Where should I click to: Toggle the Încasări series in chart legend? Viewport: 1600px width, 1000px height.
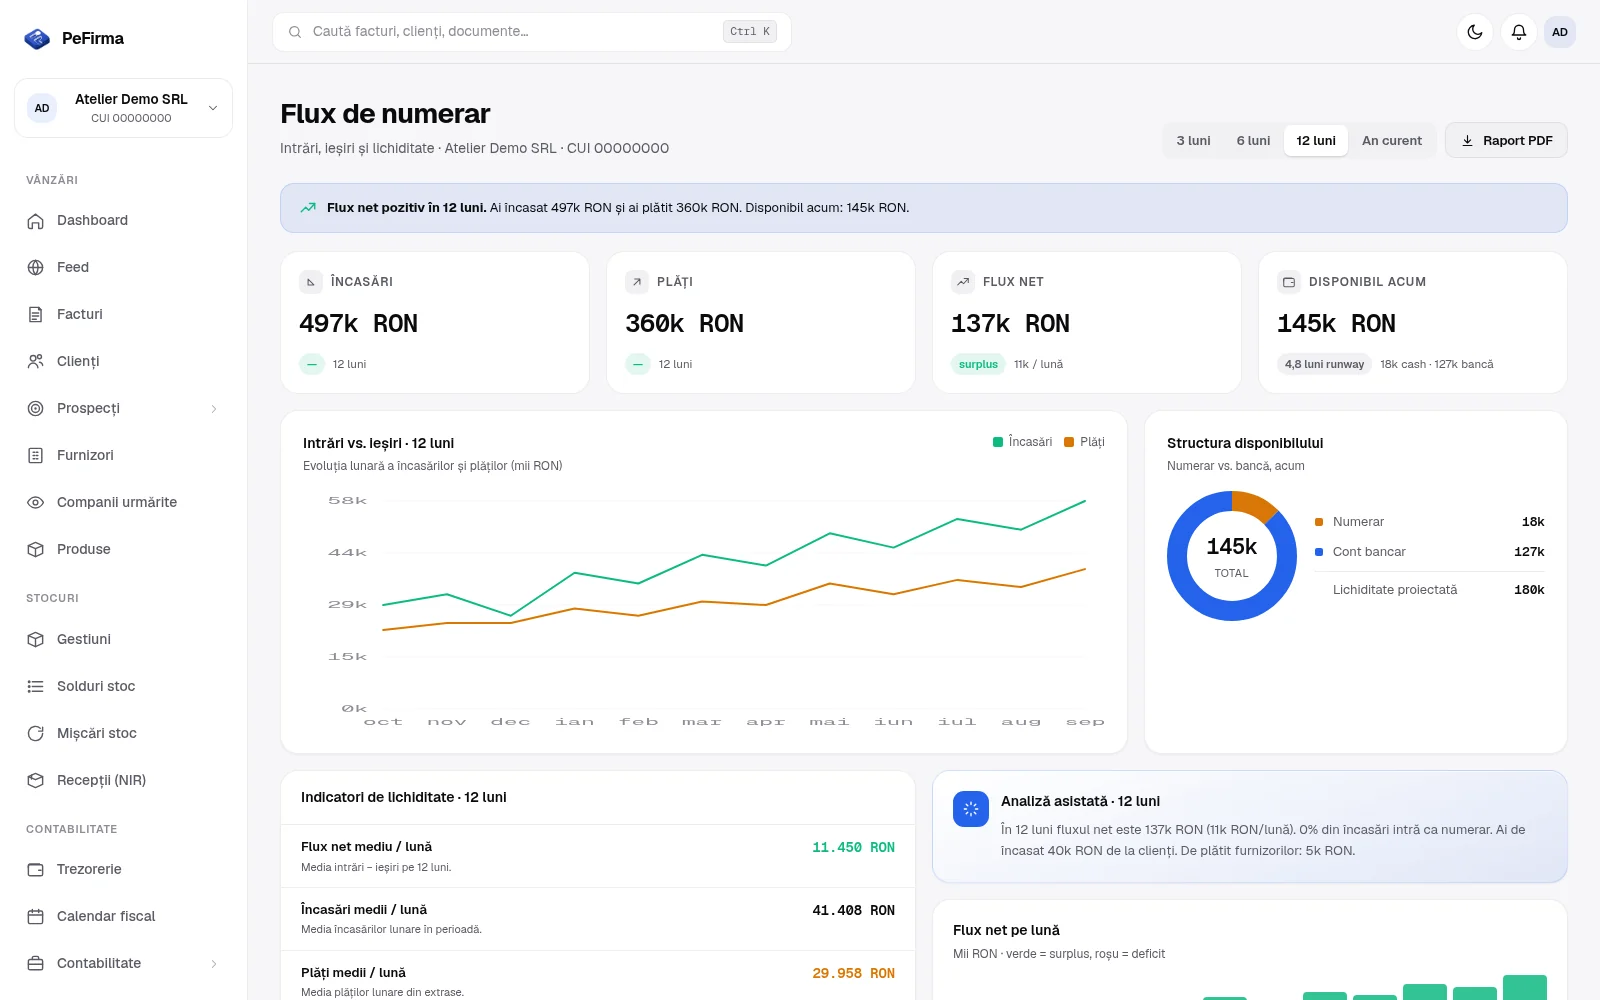tap(1022, 442)
